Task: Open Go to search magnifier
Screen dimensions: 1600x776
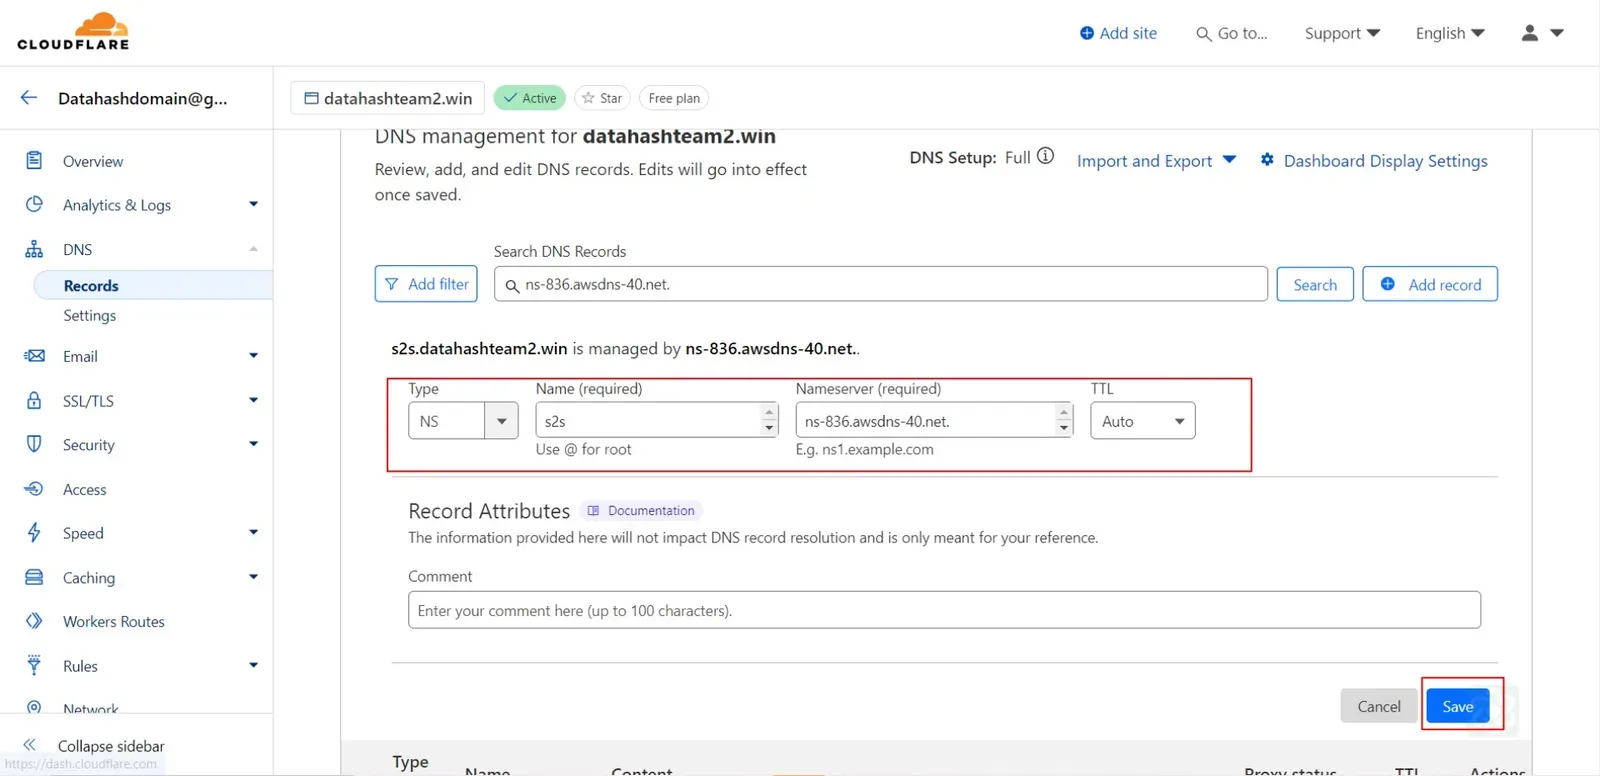Action: pyautogui.click(x=1203, y=34)
